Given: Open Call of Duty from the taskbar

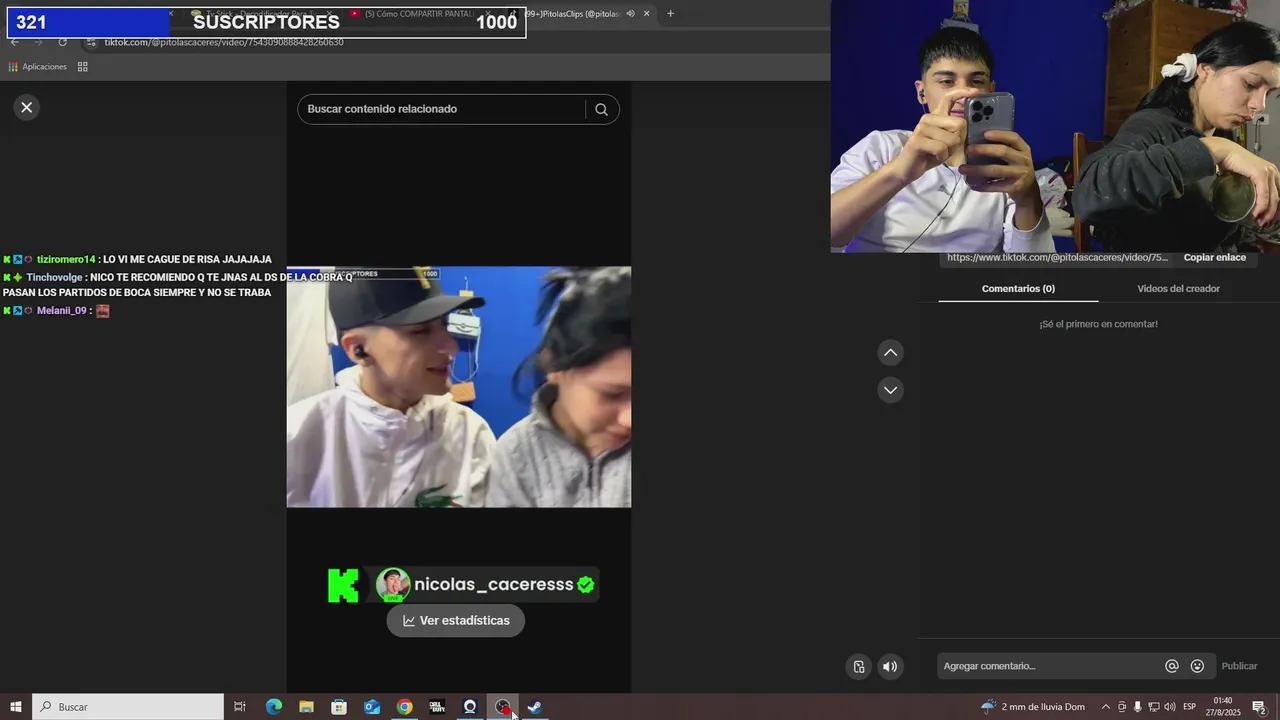Looking at the screenshot, I should [437, 707].
